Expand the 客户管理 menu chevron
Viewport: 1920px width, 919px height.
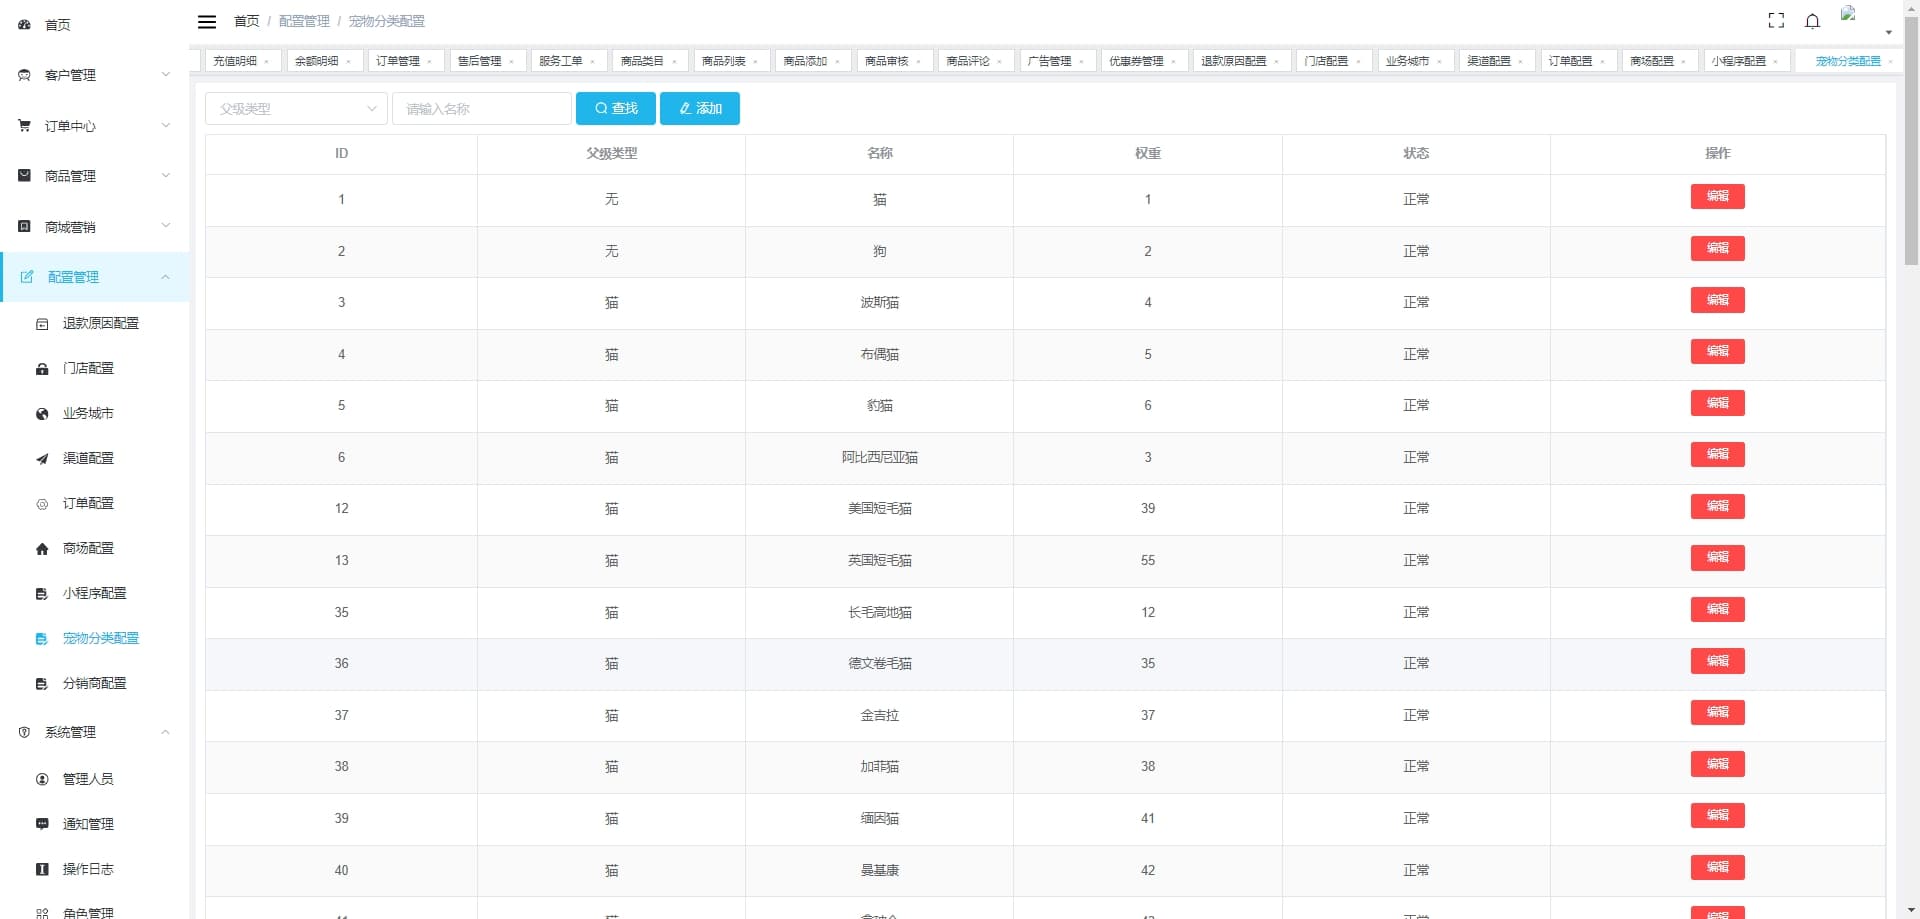pos(166,74)
